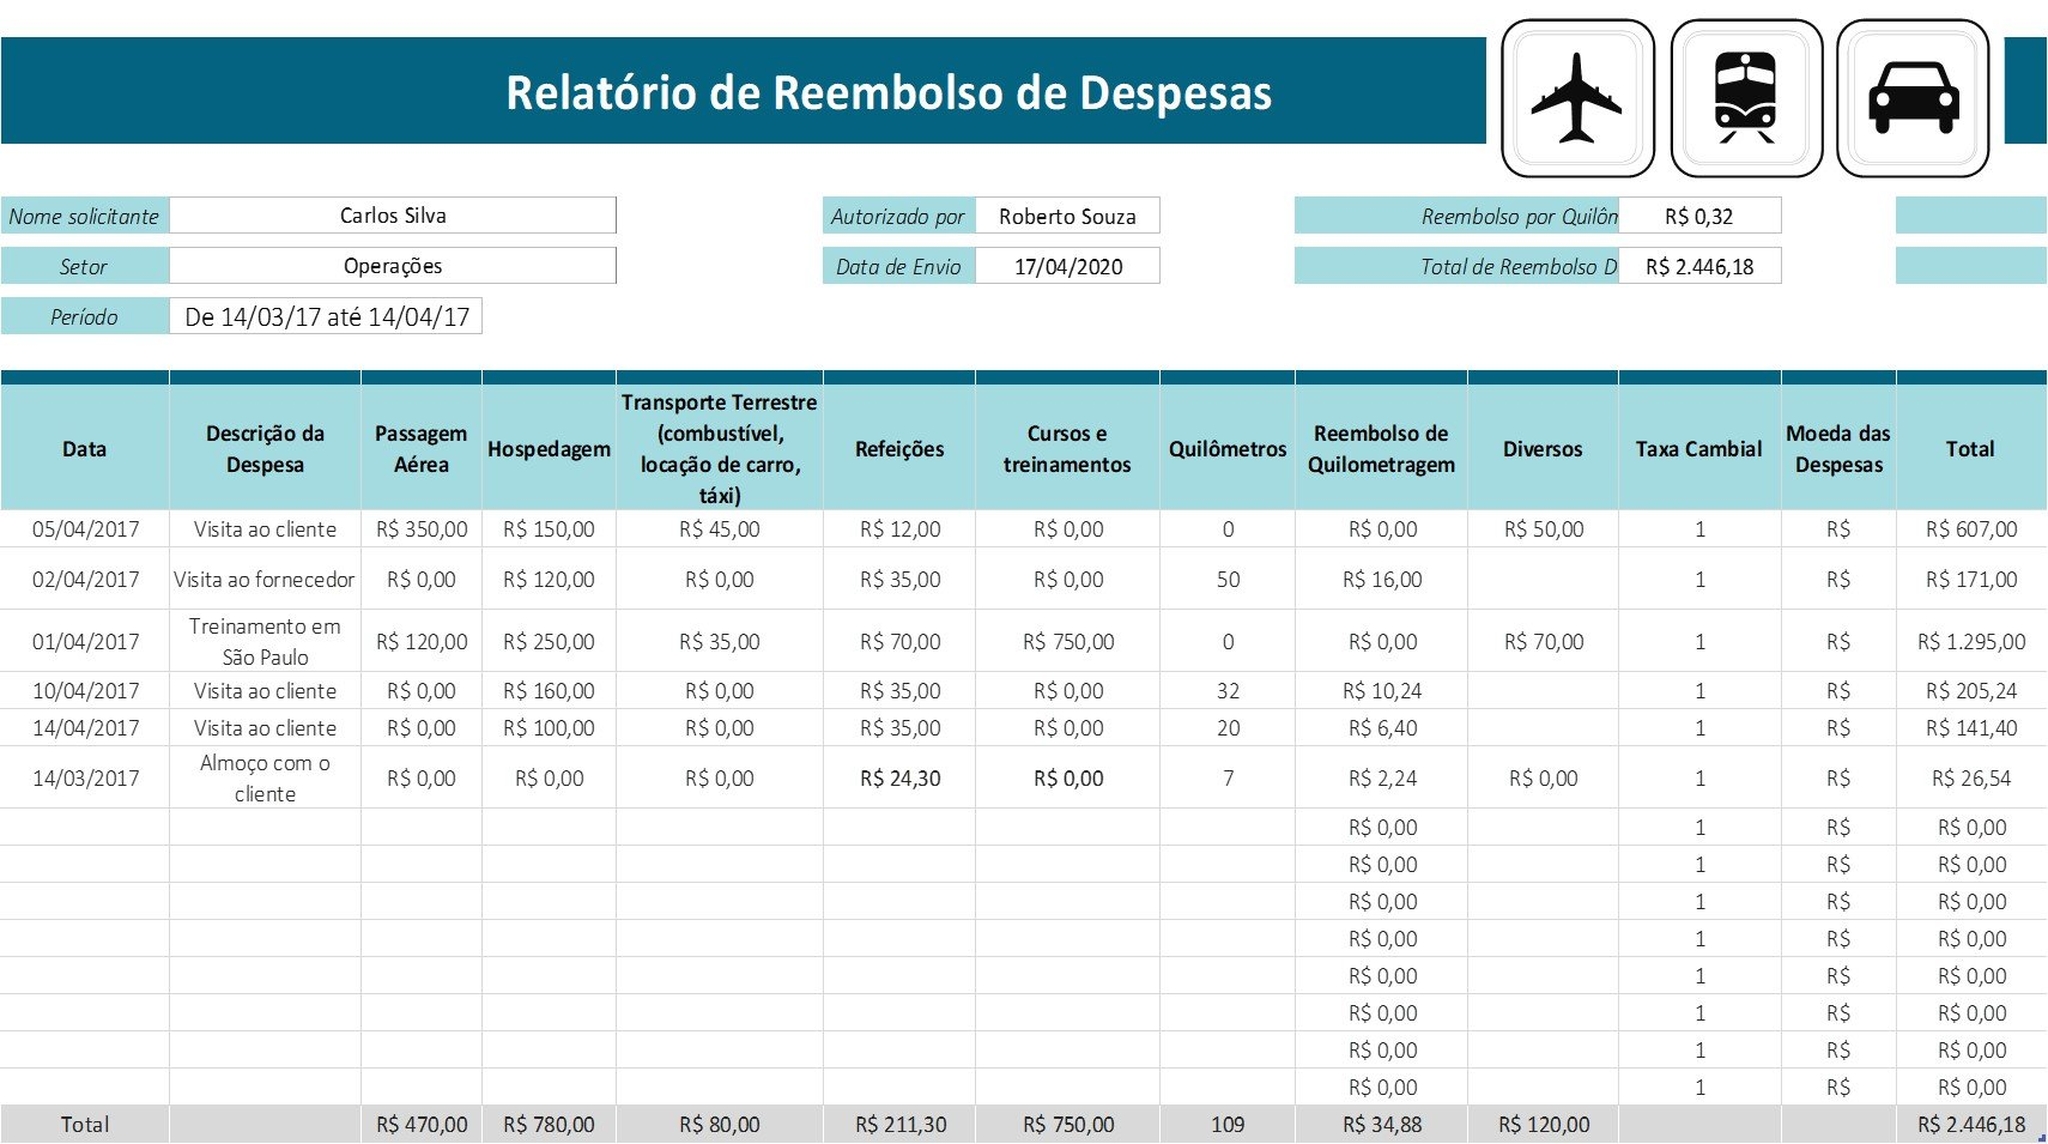Select the R$ 10,24 mileage reimbursement cell
Image resolution: width=2048 pixels, height=1144 pixels.
(x=1381, y=690)
